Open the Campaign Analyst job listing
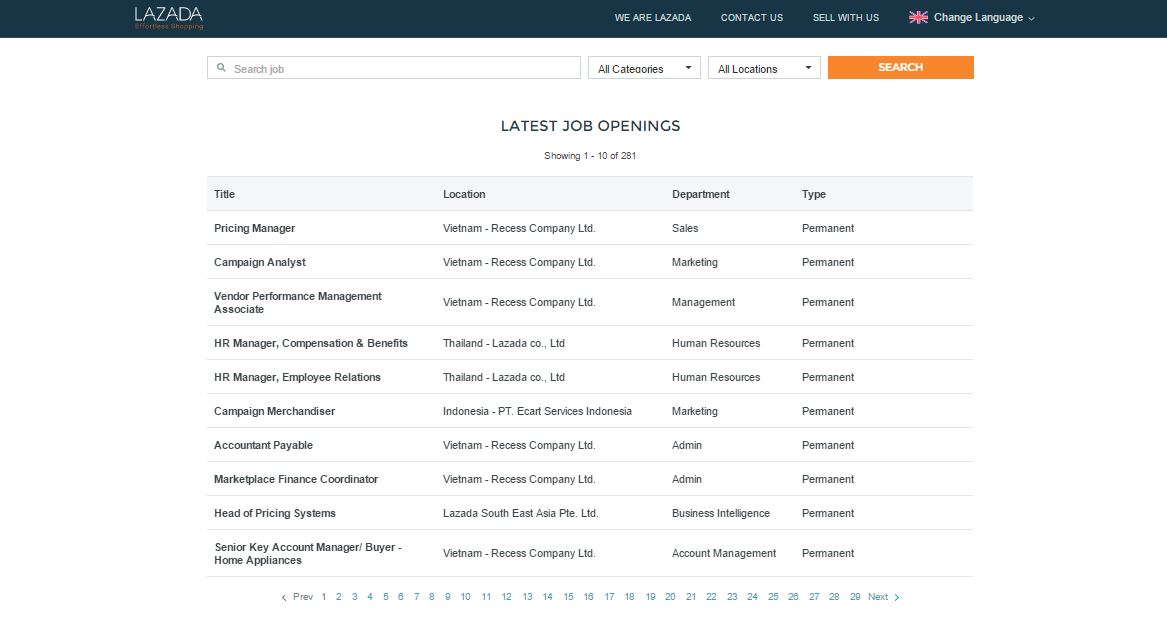Image resolution: width=1167 pixels, height=628 pixels. [260, 263]
